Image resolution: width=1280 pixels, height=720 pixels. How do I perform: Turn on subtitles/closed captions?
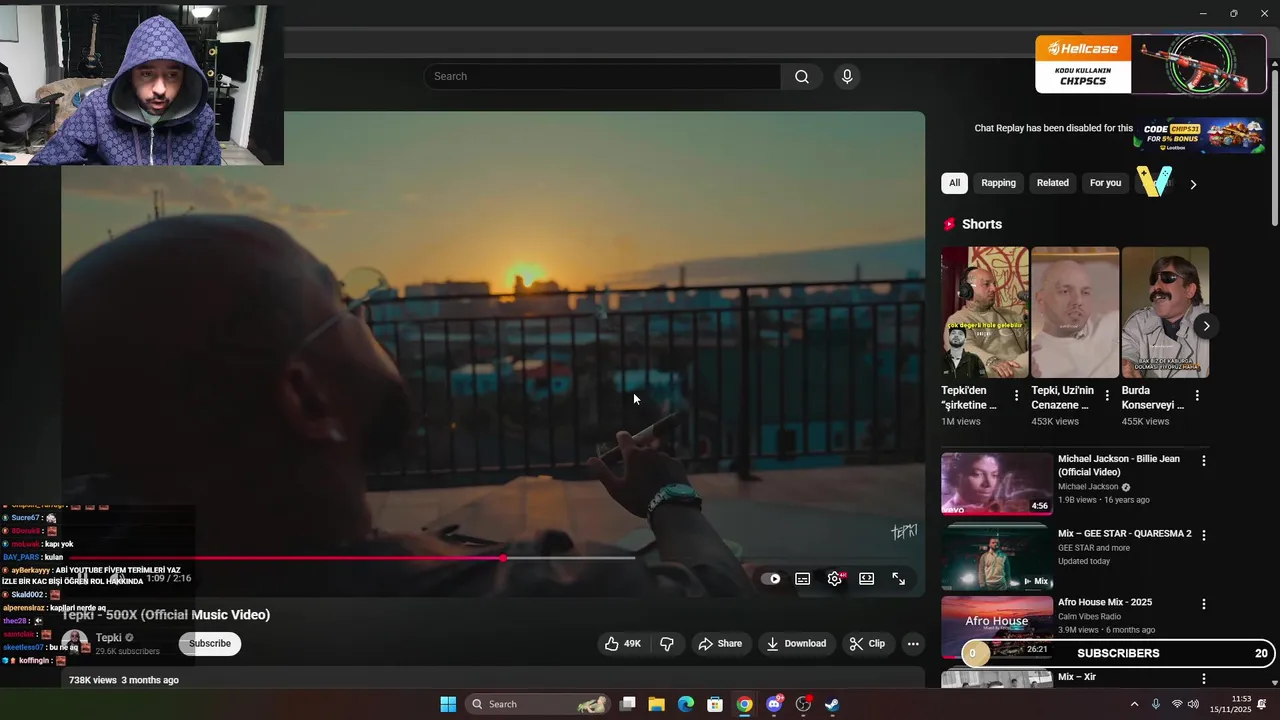802,579
